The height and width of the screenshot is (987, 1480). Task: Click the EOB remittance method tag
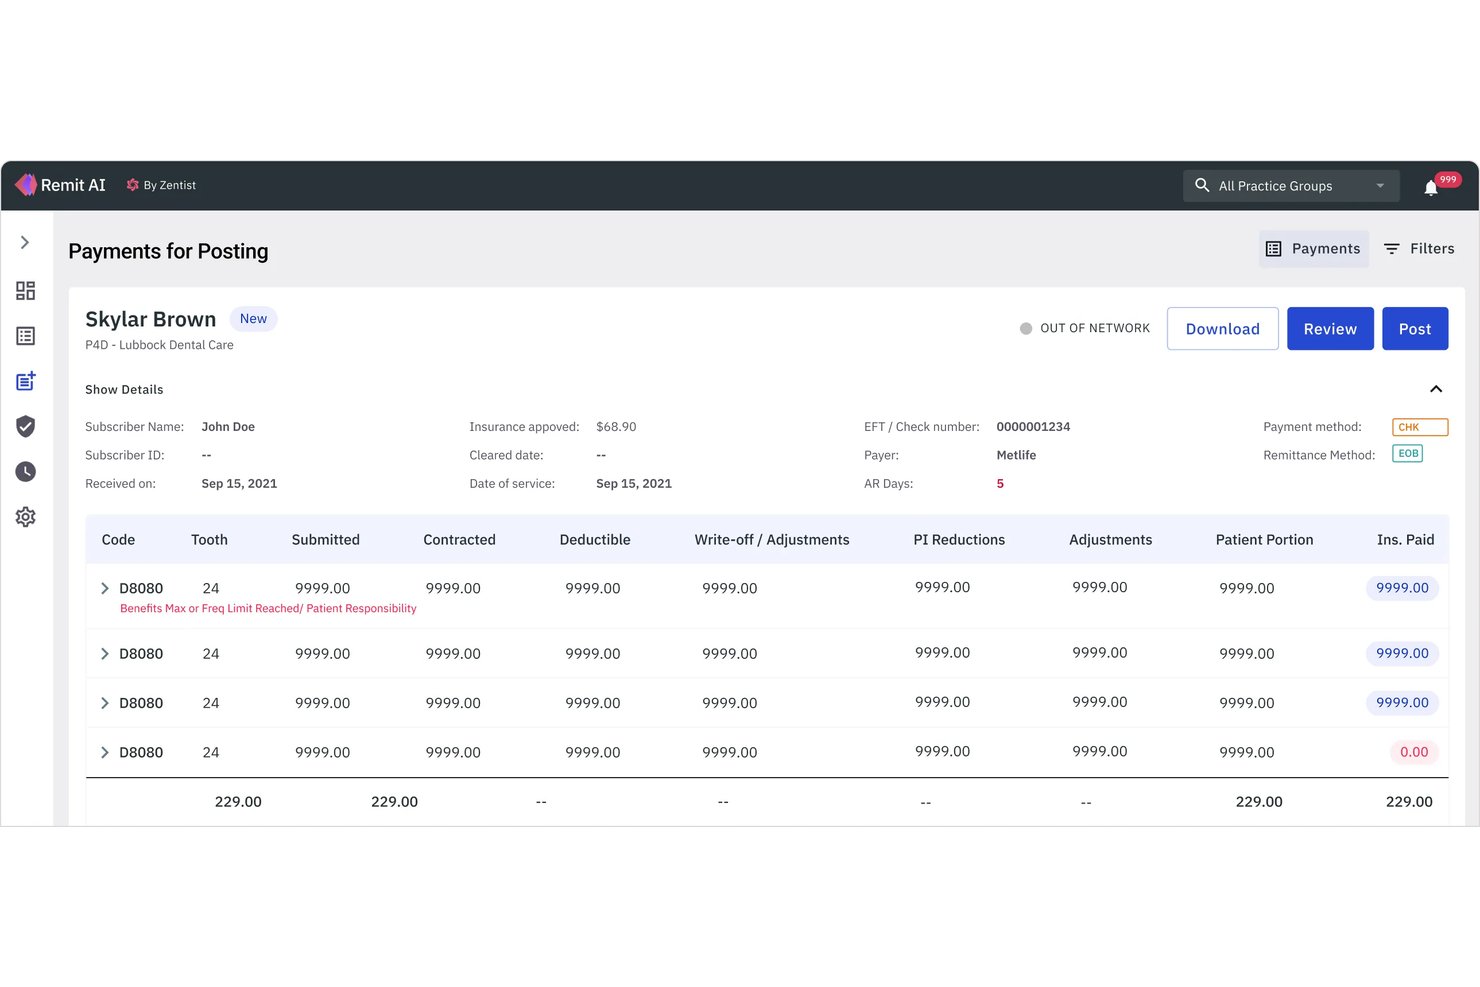tap(1408, 454)
